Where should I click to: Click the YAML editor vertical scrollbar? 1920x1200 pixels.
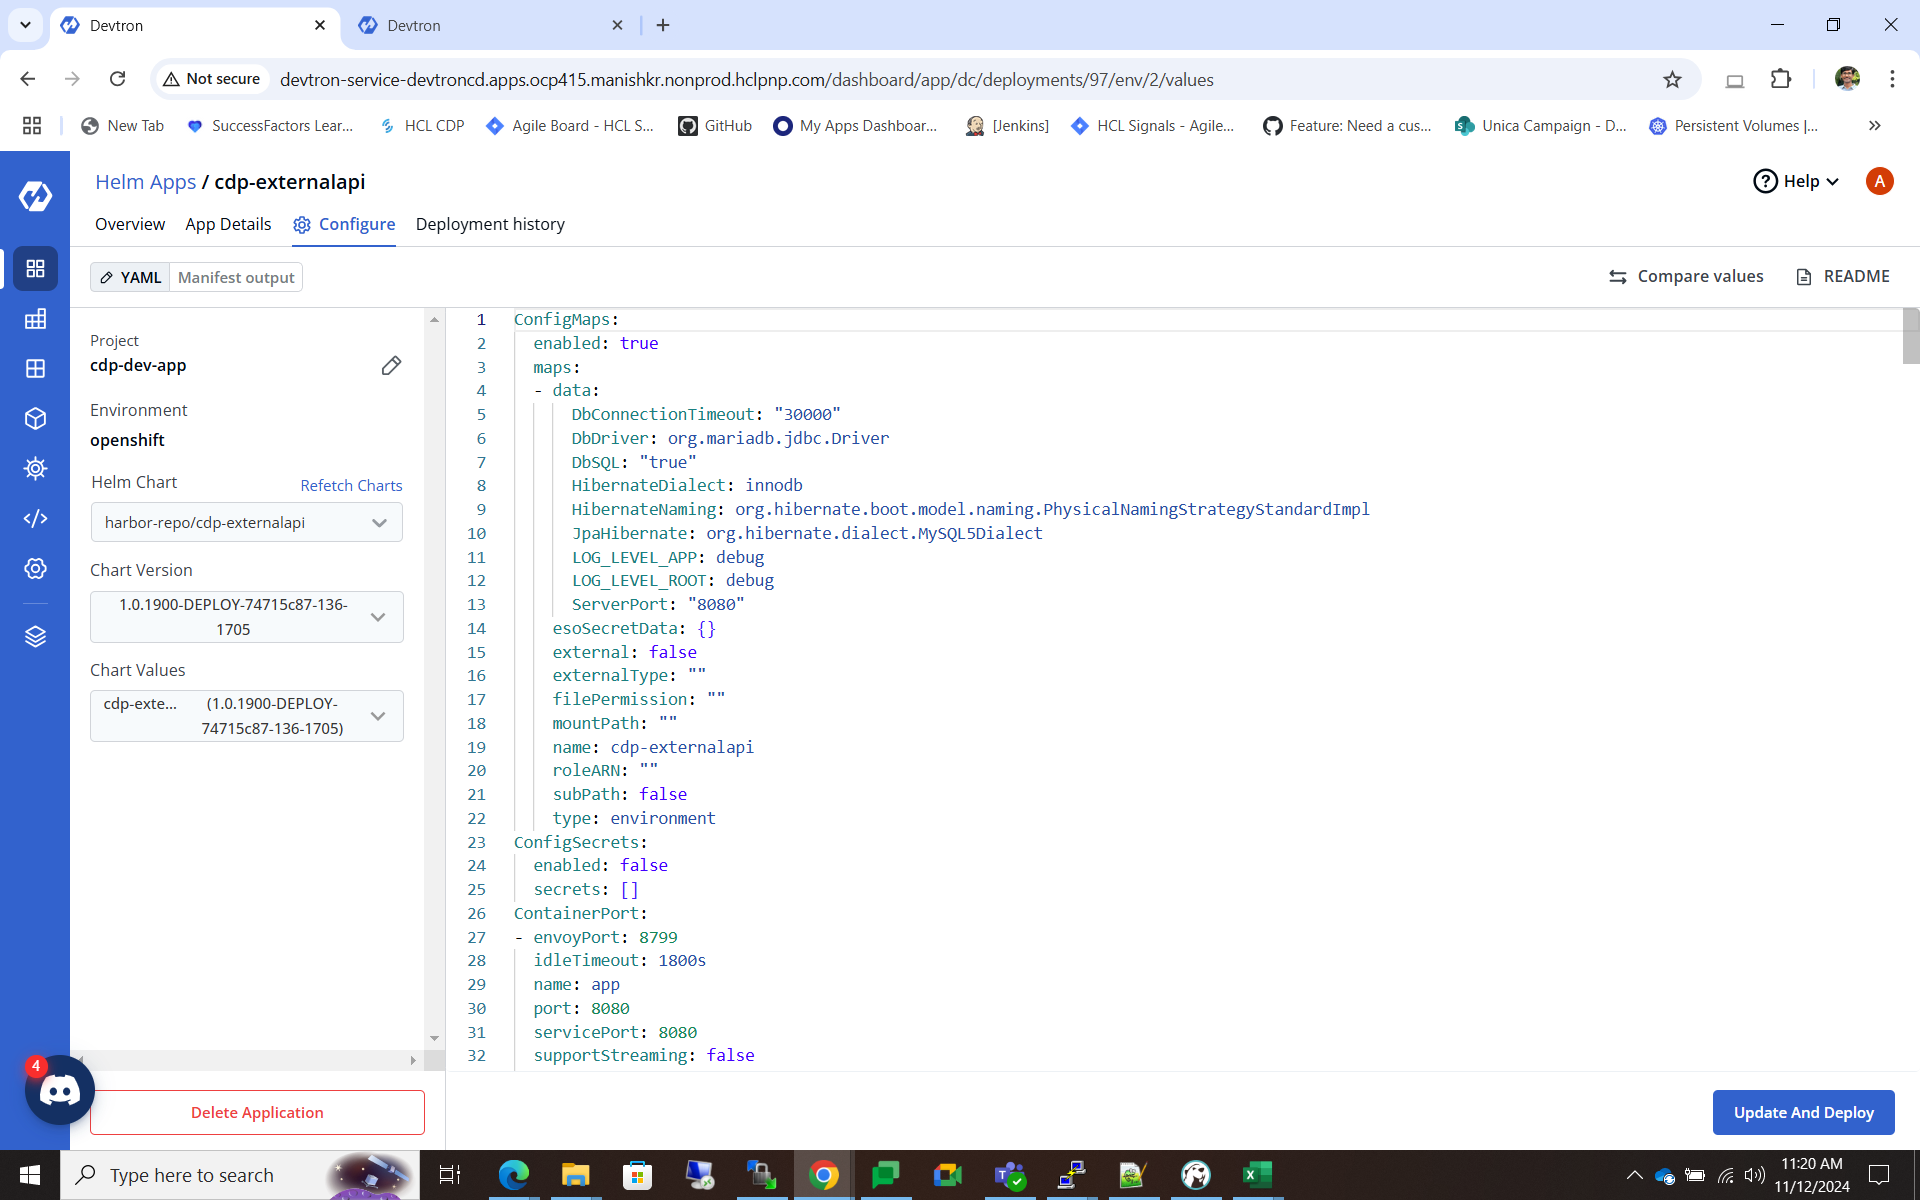[1910, 337]
